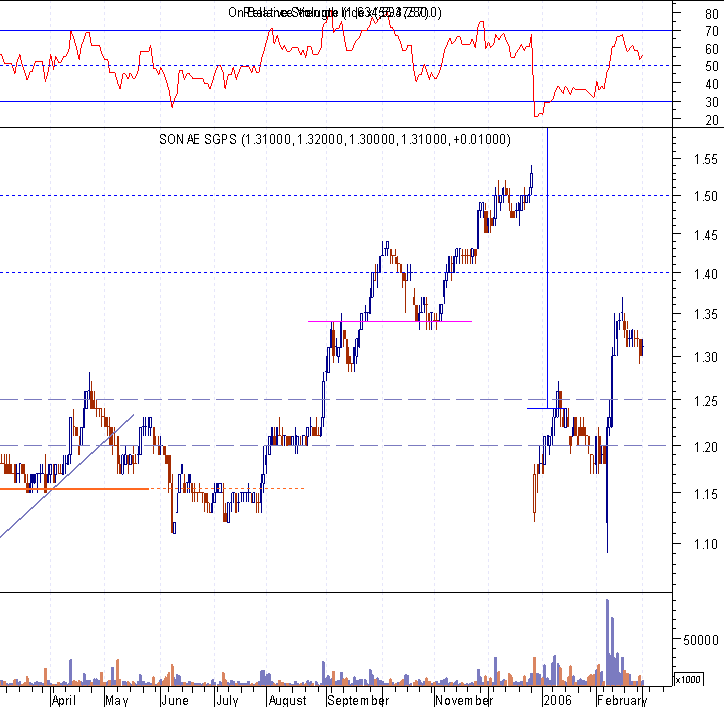The image size is (724, 707).
Task: Select the magenta horizontal support line
Action: [390, 321]
